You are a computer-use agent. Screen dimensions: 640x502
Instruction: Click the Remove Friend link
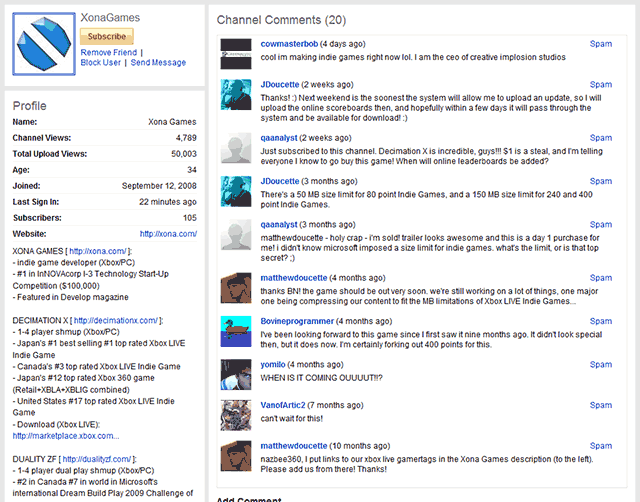click(109, 53)
